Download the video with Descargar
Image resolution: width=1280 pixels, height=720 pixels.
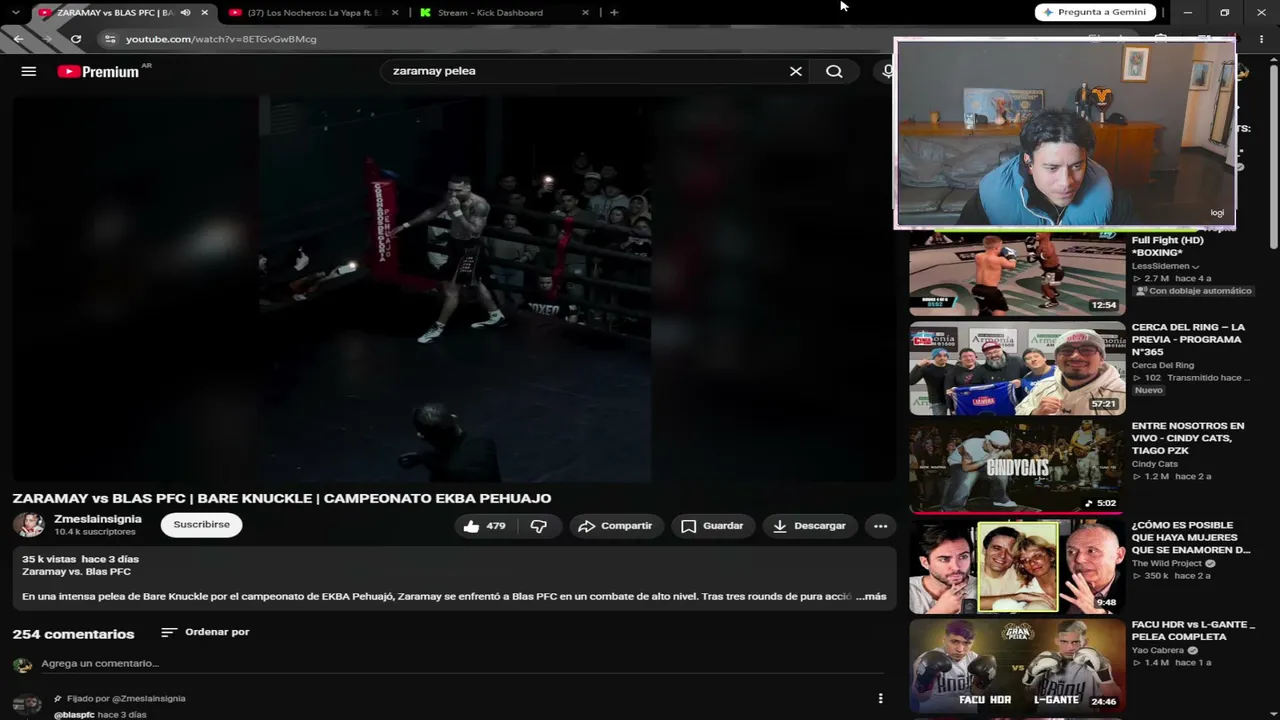tap(809, 526)
